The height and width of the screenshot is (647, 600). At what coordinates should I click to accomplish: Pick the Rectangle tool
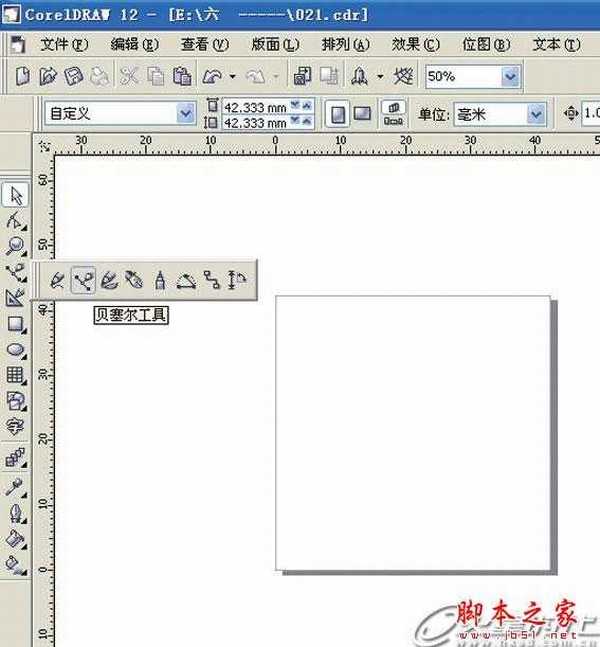coord(15,324)
